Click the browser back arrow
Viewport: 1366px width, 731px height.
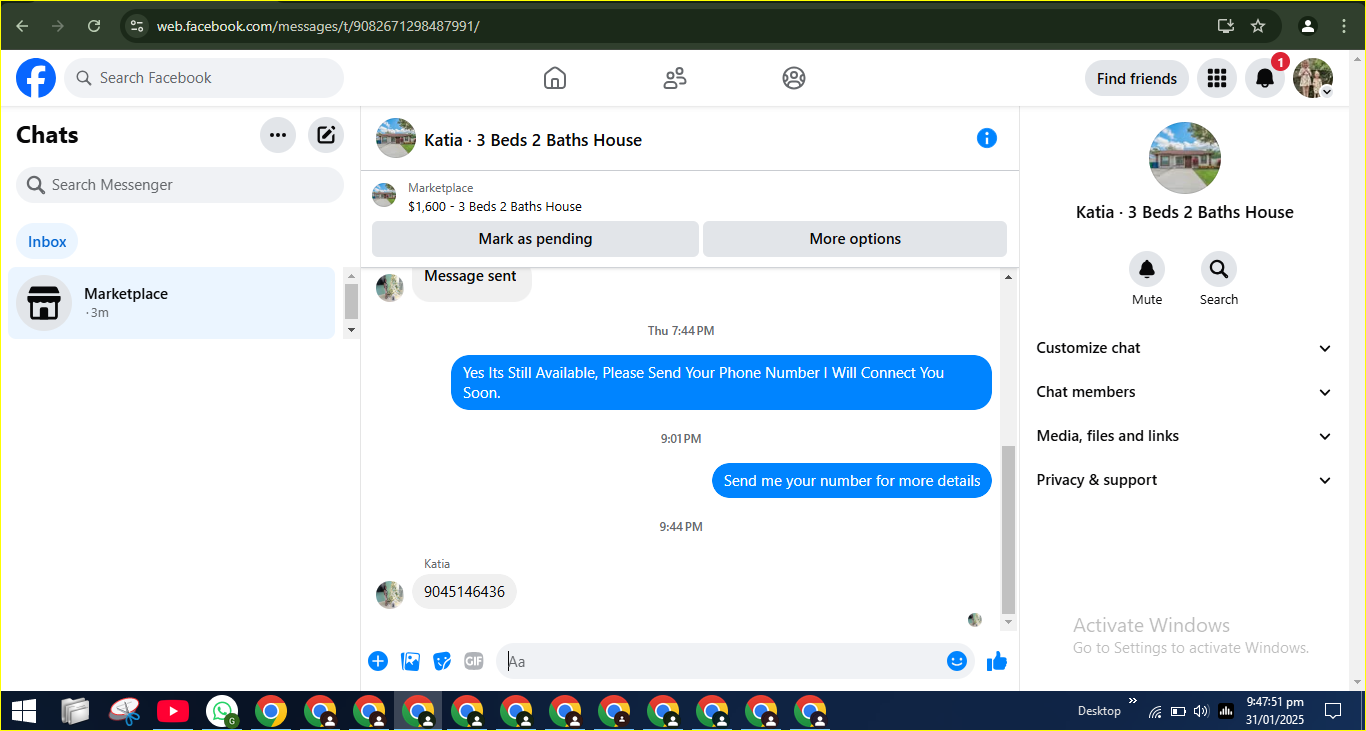click(x=22, y=26)
